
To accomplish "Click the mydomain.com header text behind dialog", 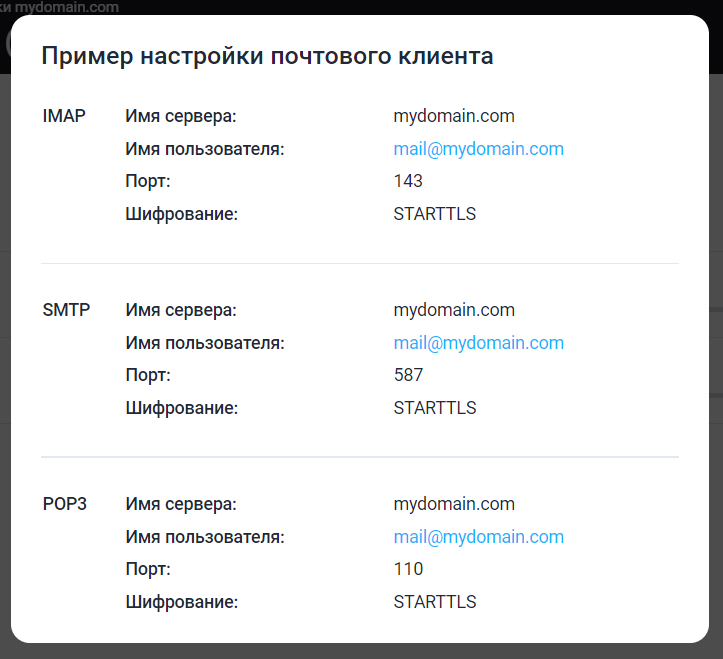I will (x=66, y=7).
